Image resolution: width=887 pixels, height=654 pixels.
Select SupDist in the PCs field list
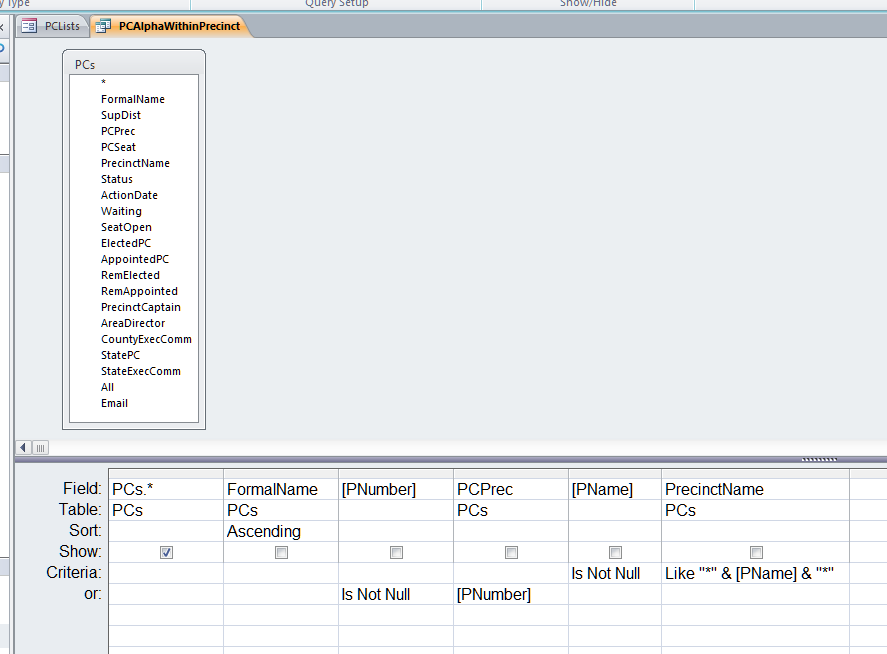(x=120, y=115)
